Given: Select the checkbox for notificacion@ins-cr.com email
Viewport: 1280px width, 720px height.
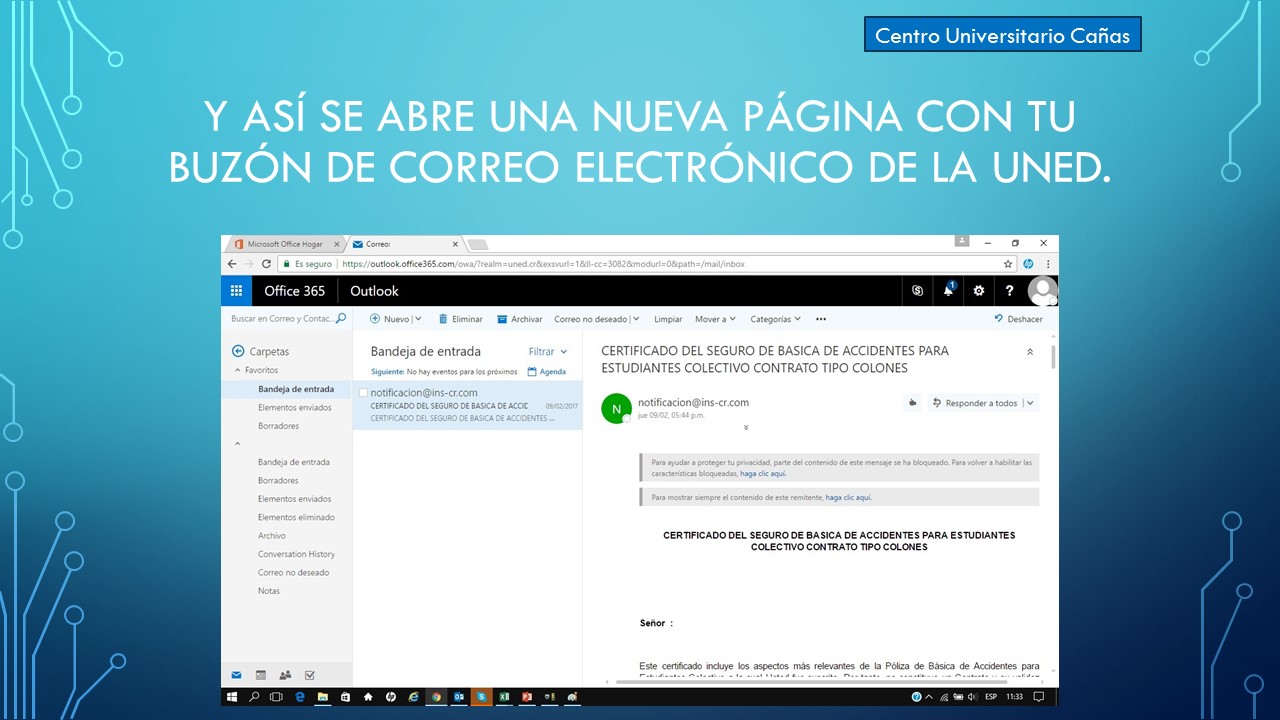Looking at the screenshot, I should point(363,393).
